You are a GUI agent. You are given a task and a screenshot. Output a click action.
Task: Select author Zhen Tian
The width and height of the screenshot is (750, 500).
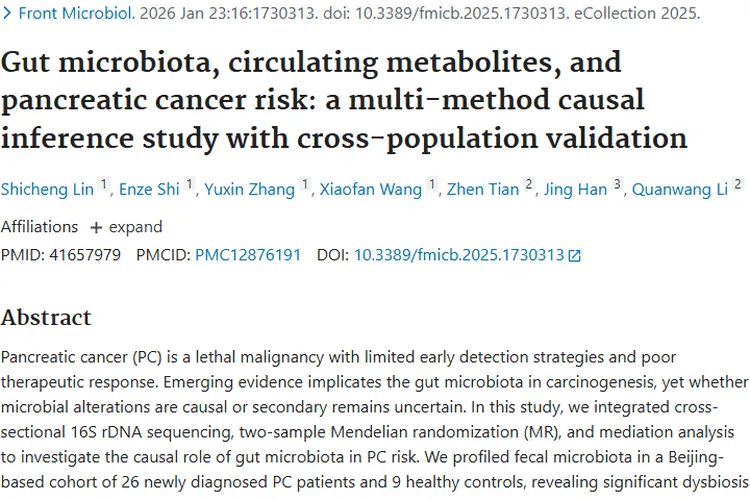click(482, 189)
